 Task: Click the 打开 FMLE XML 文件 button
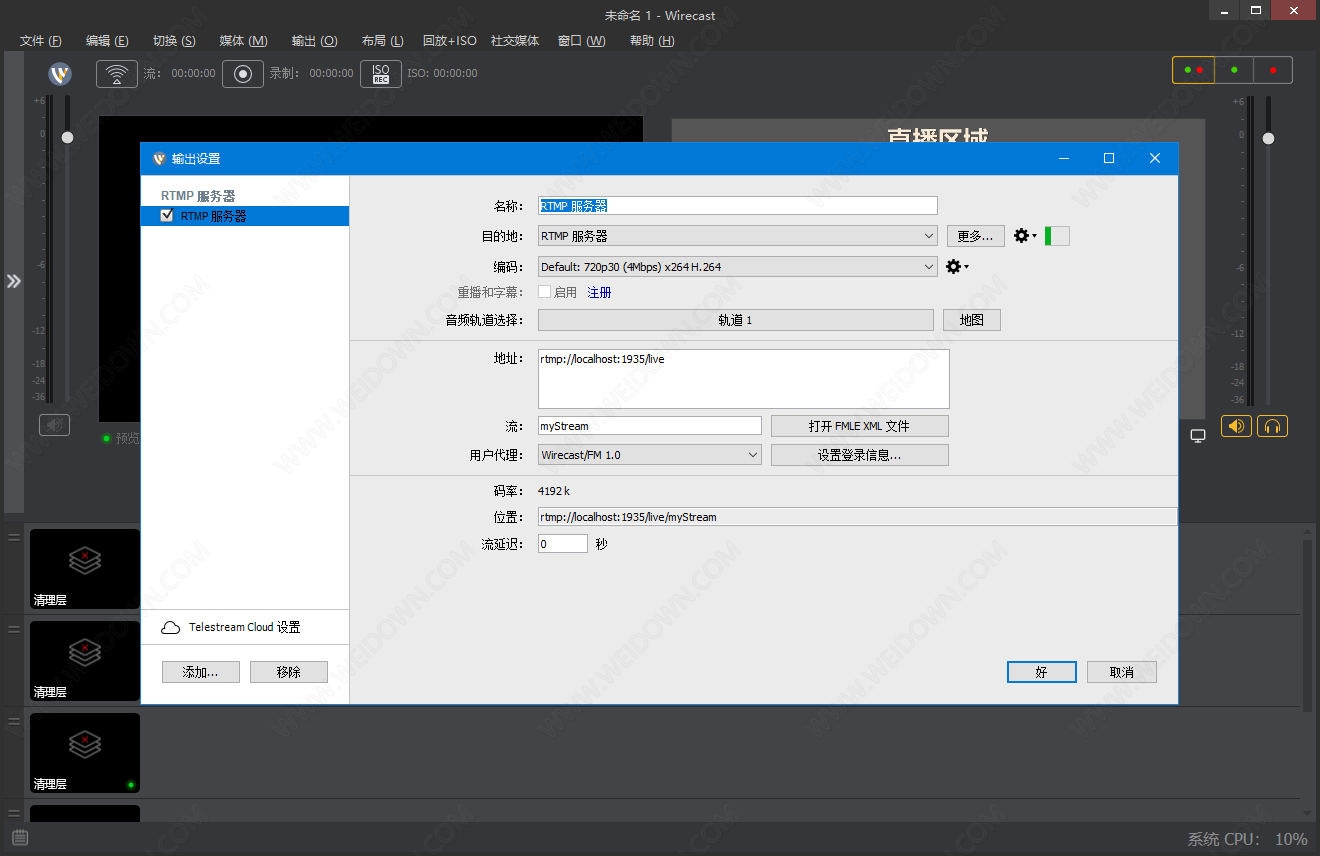(x=859, y=426)
